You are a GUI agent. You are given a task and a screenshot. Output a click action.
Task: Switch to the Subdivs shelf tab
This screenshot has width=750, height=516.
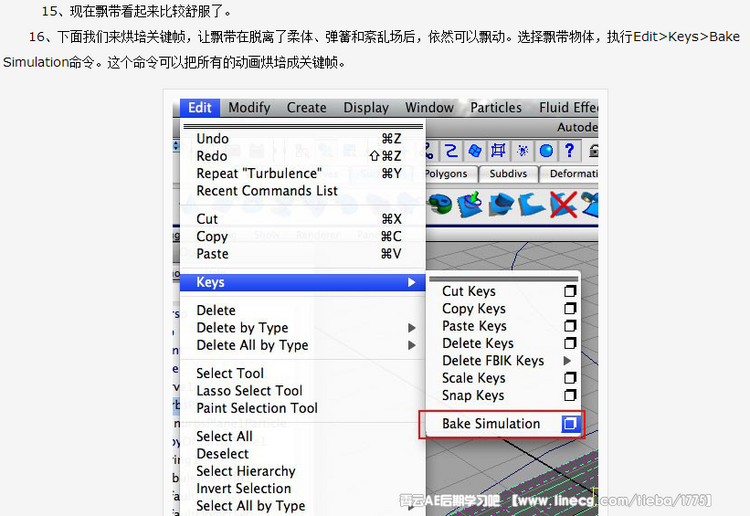pyautogui.click(x=508, y=174)
